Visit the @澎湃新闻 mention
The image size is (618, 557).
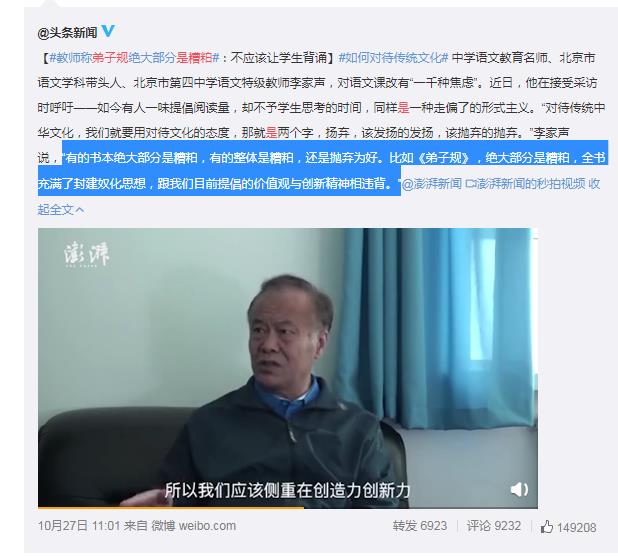pyautogui.click(x=432, y=183)
